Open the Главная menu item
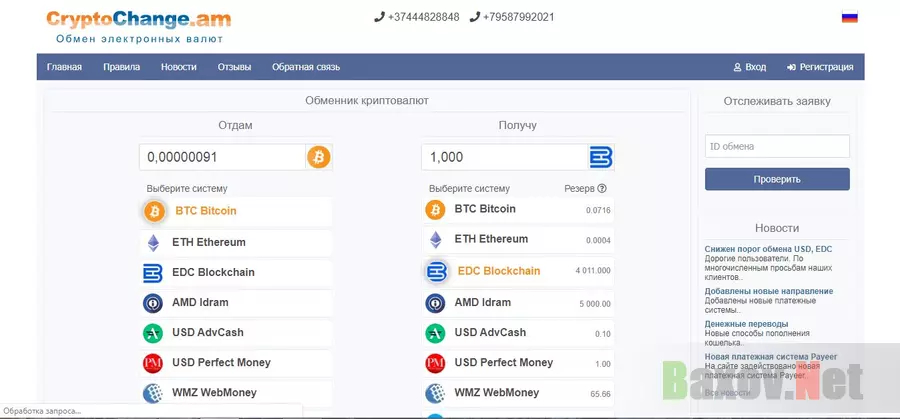Image resolution: width=900 pixels, height=419 pixels. (64, 67)
